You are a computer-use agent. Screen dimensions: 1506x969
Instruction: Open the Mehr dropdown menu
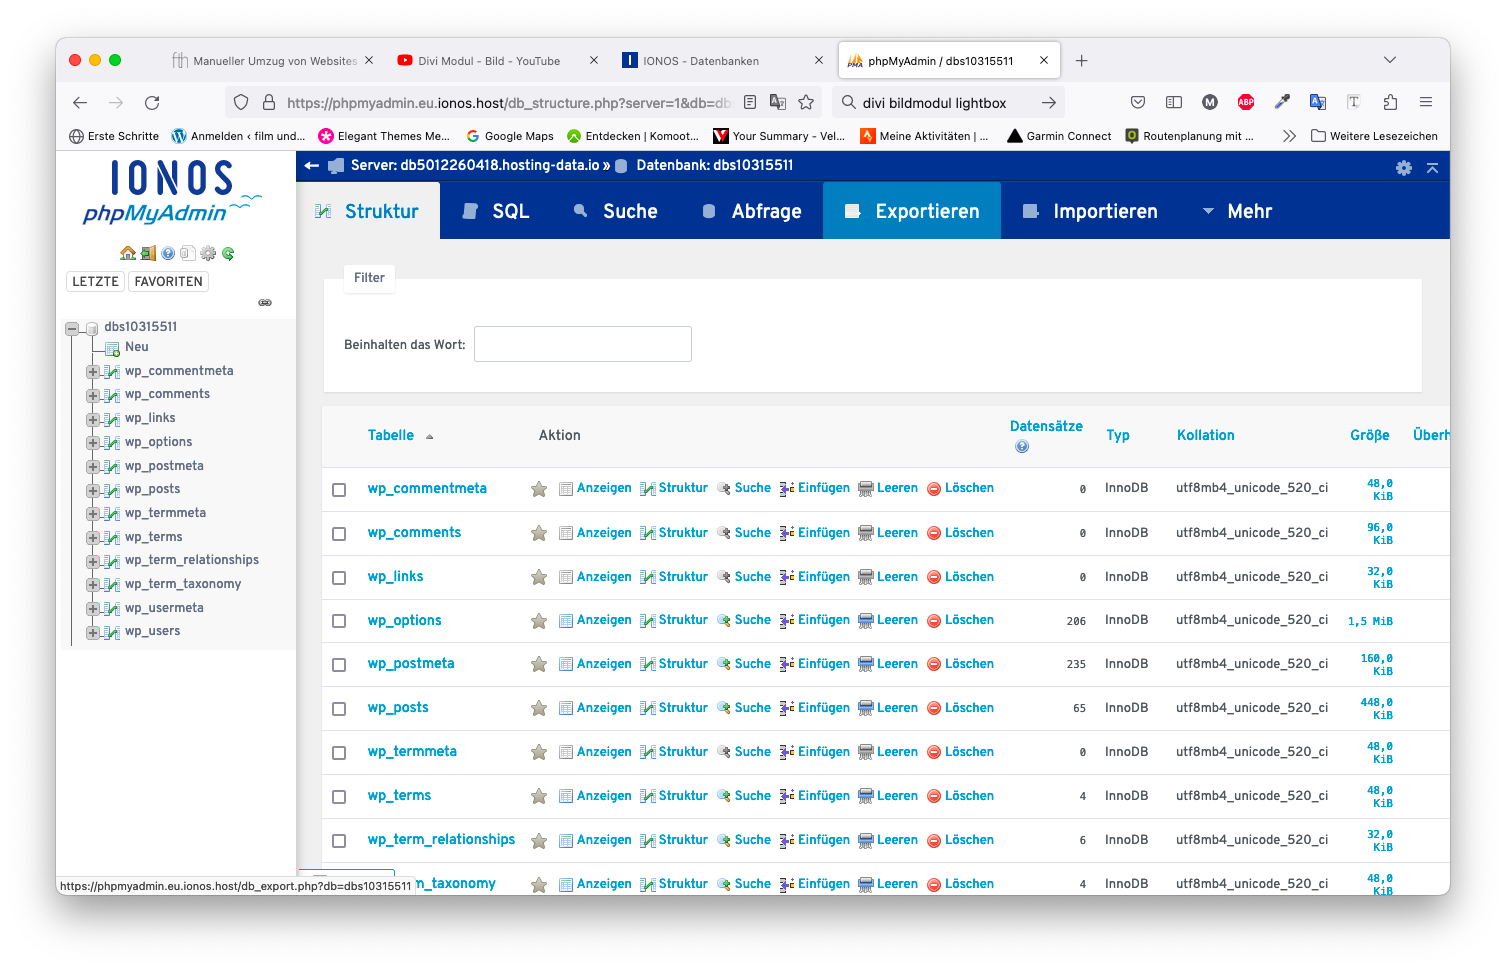(x=1237, y=211)
